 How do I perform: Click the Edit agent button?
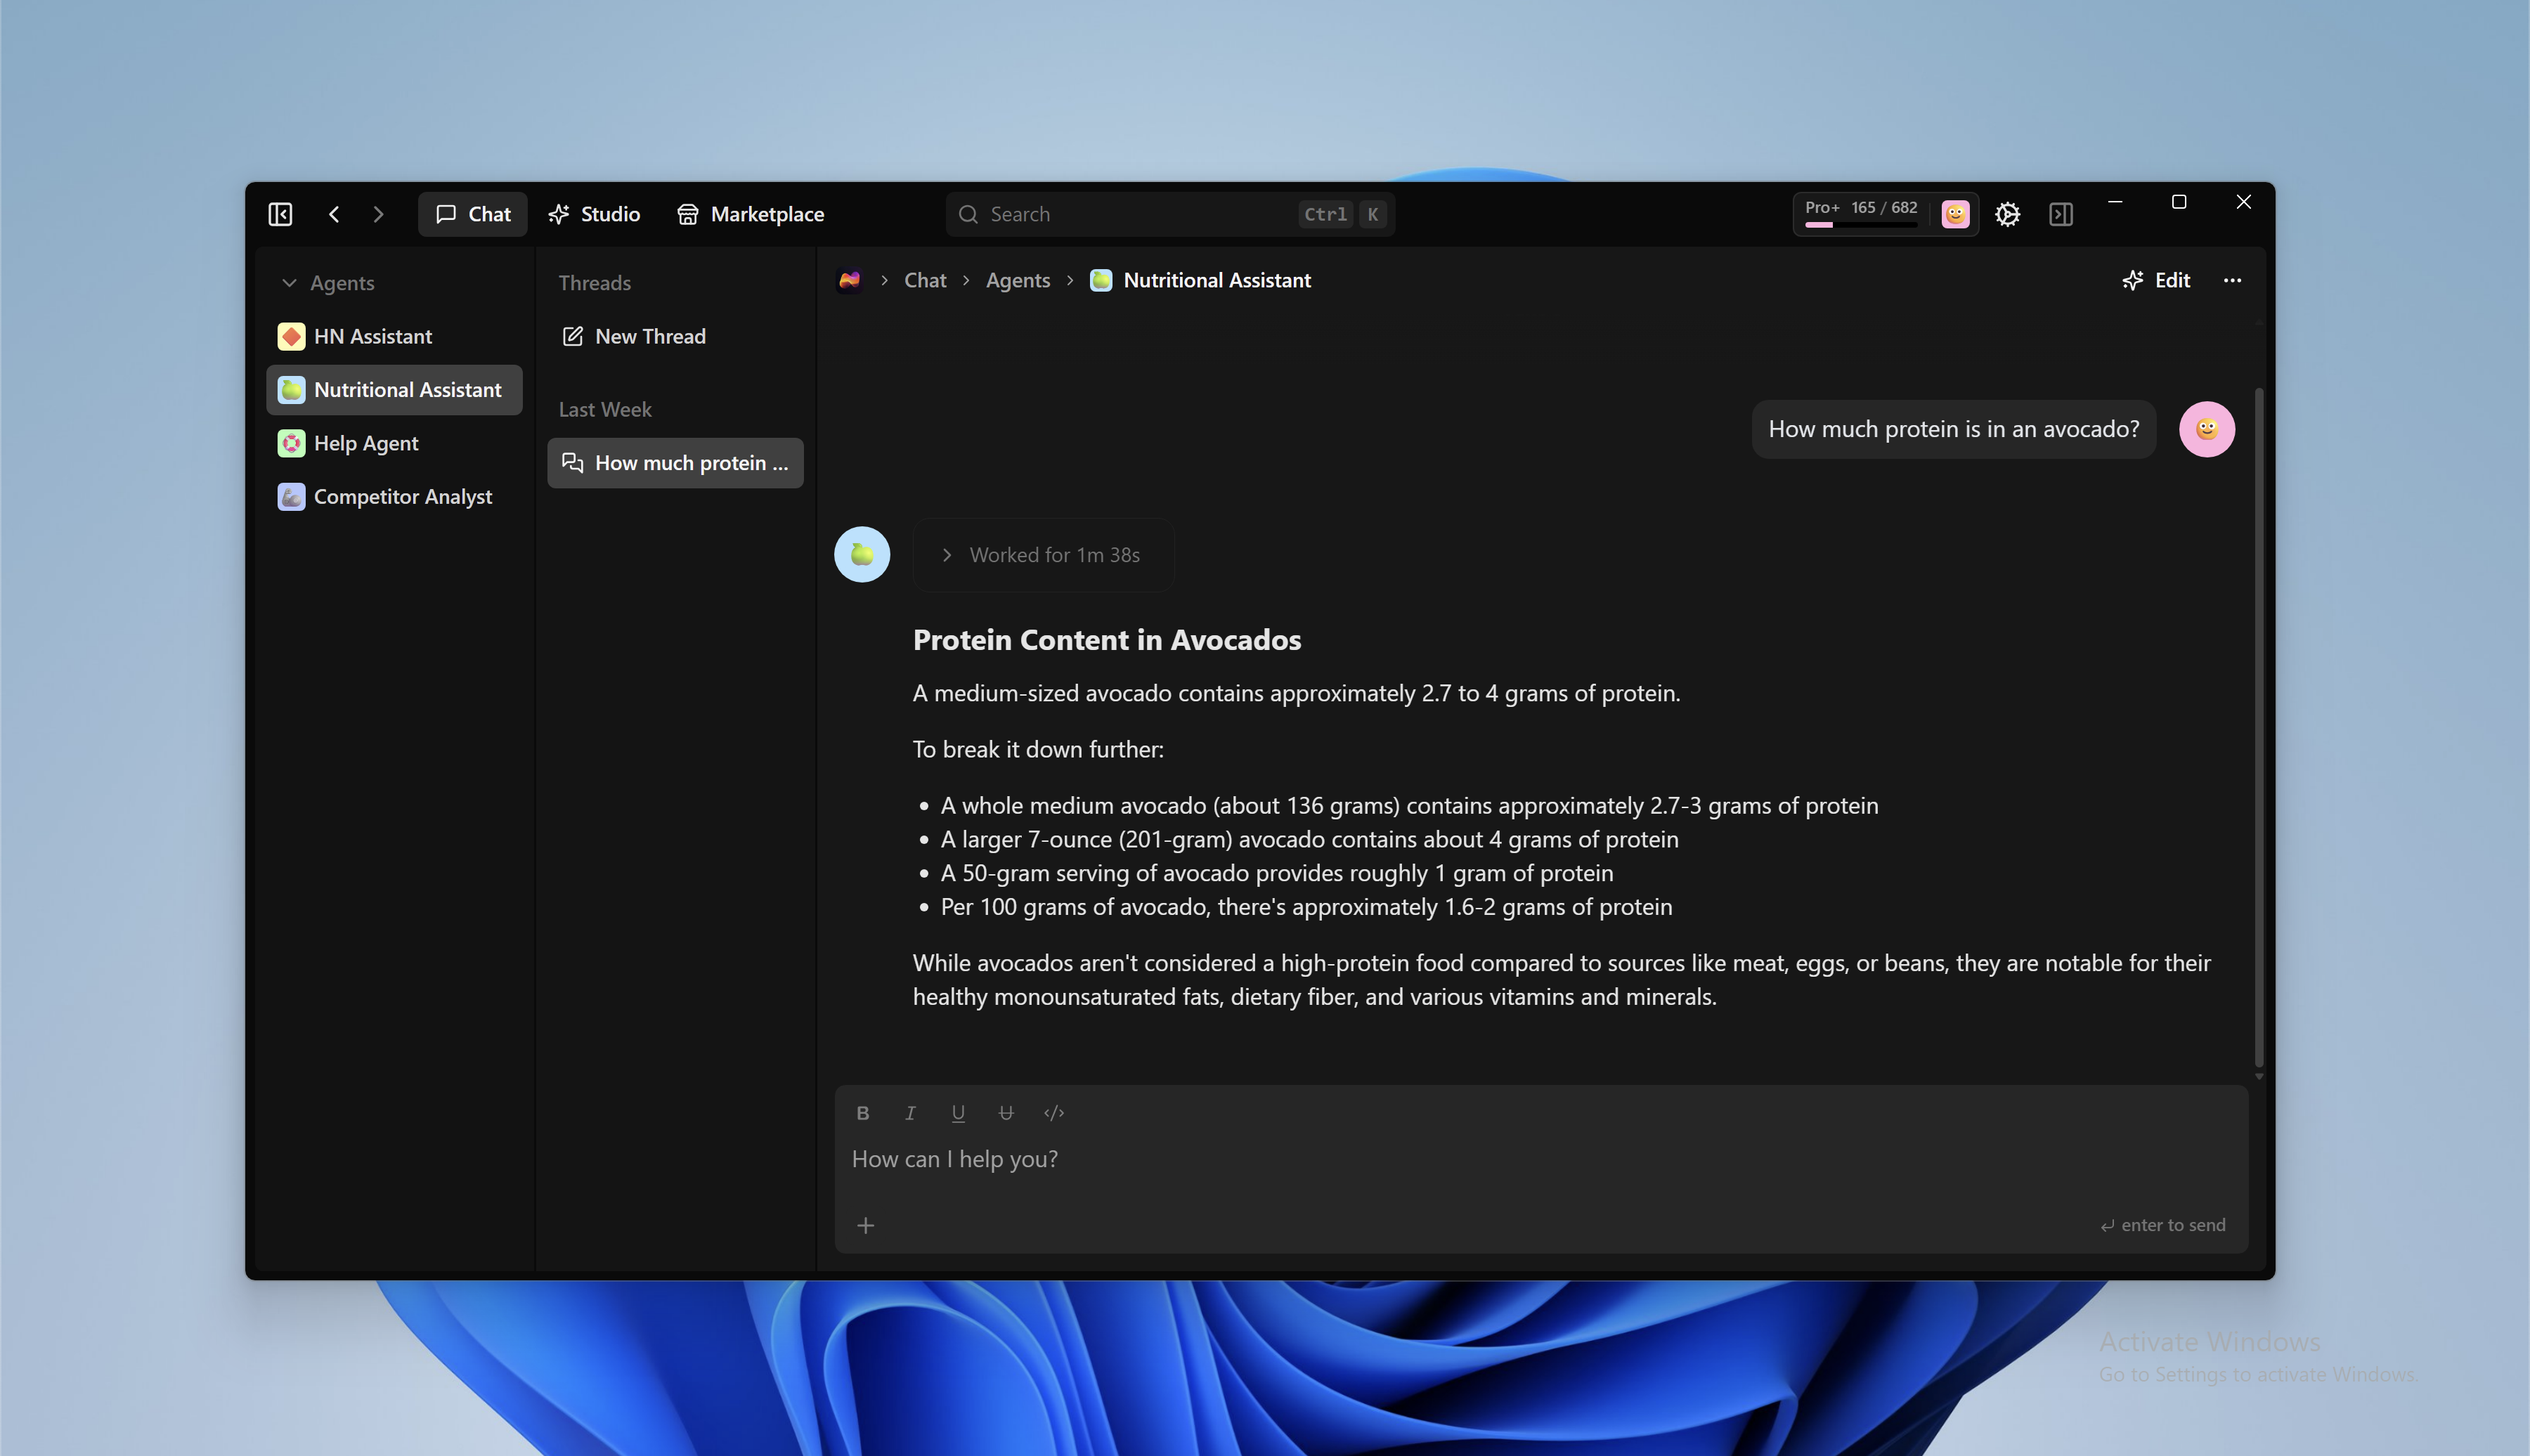pos(2156,281)
